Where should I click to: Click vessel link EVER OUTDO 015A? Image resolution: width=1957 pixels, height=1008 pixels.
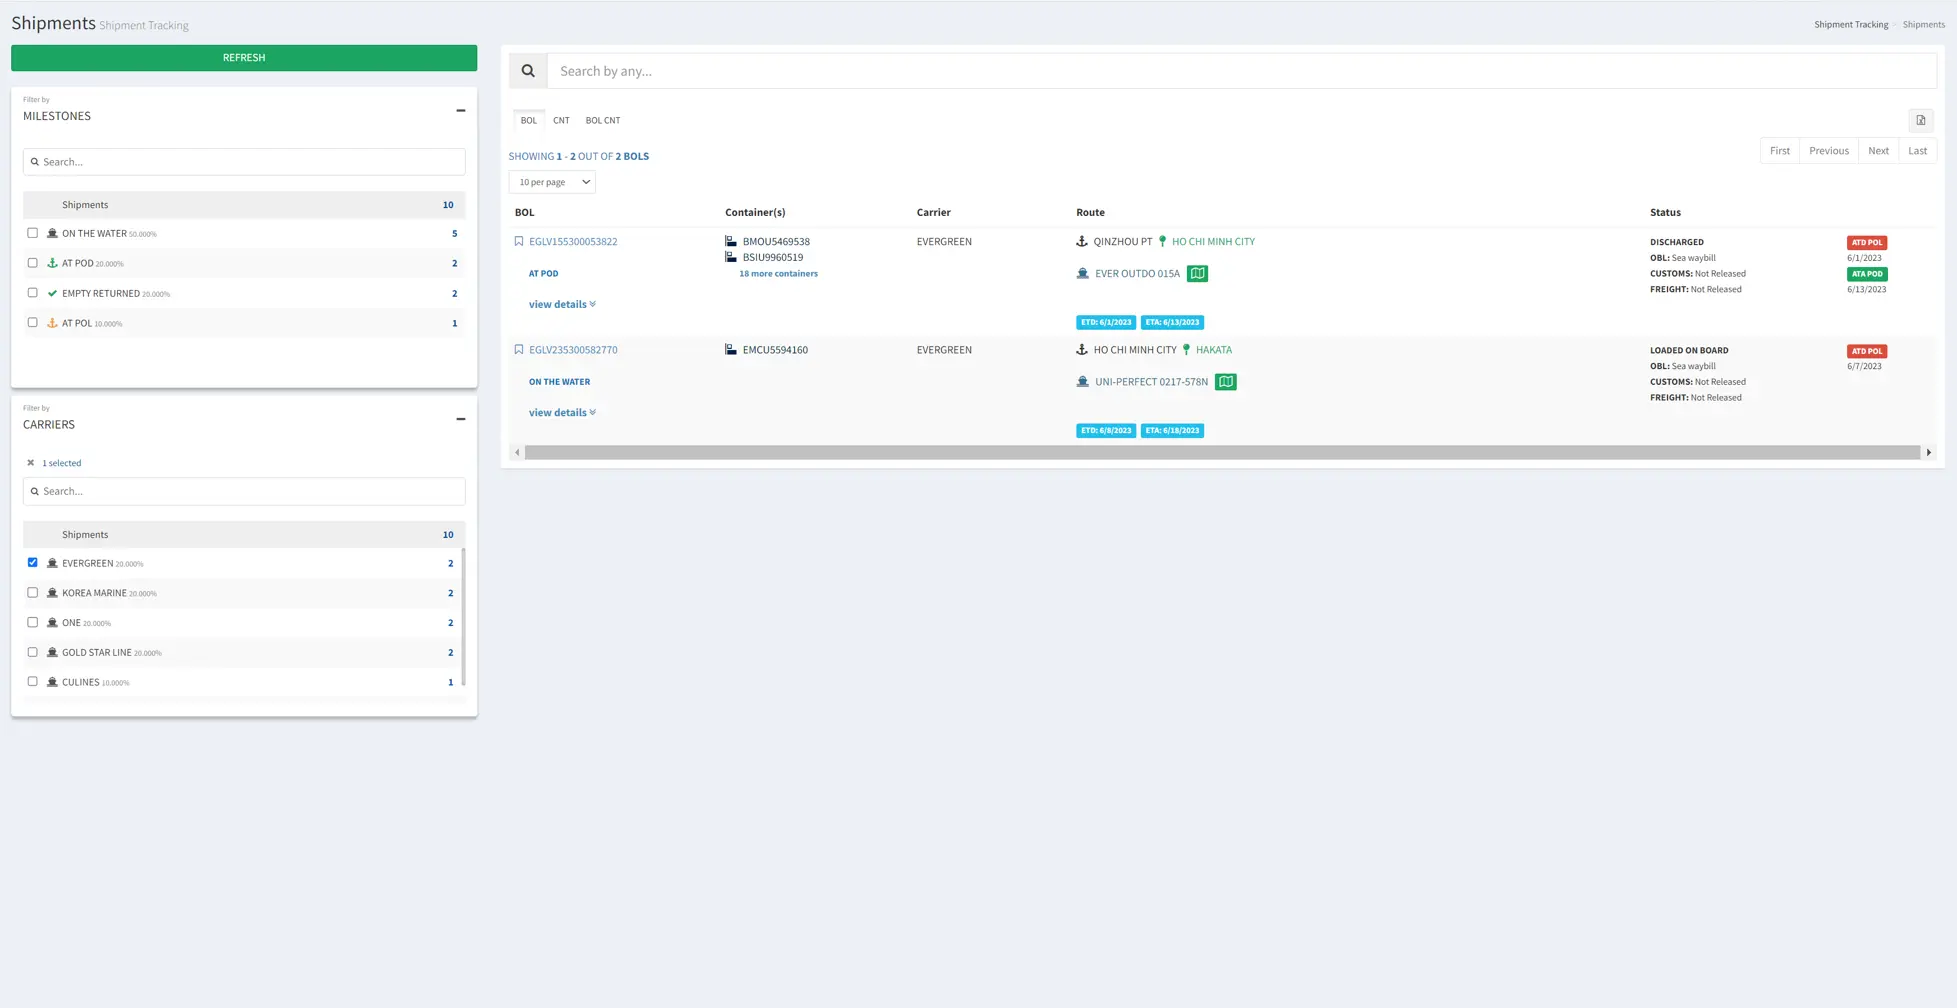pyautogui.click(x=1137, y=273)
